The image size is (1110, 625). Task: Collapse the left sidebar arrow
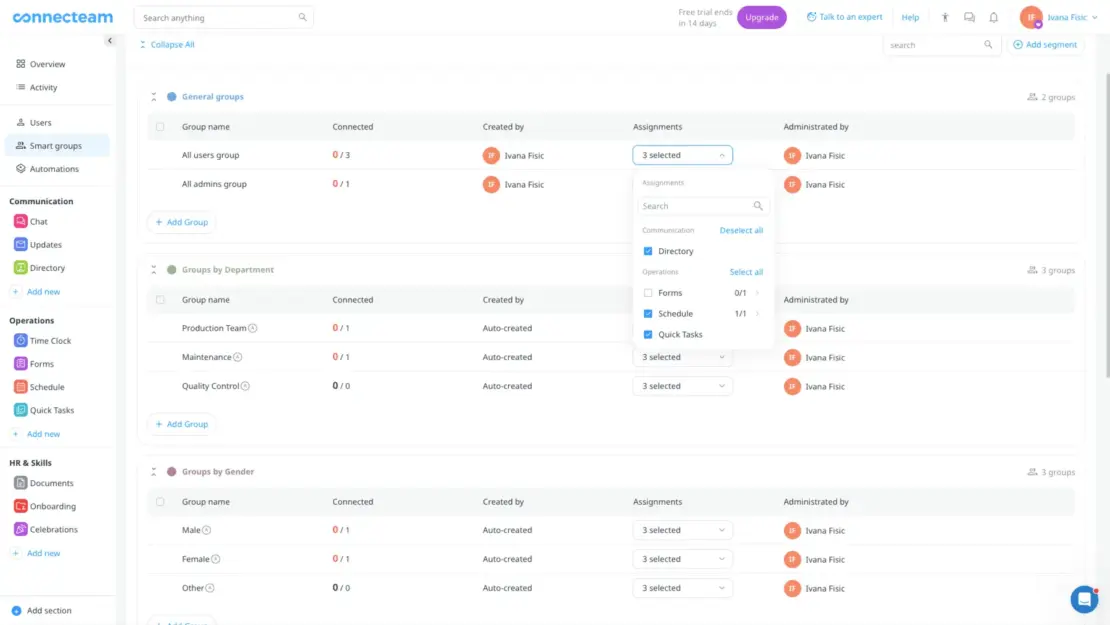point(110,40)
